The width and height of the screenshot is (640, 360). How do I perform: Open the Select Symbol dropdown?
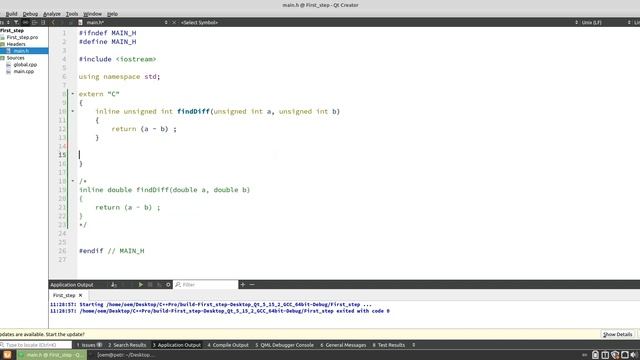200,22
